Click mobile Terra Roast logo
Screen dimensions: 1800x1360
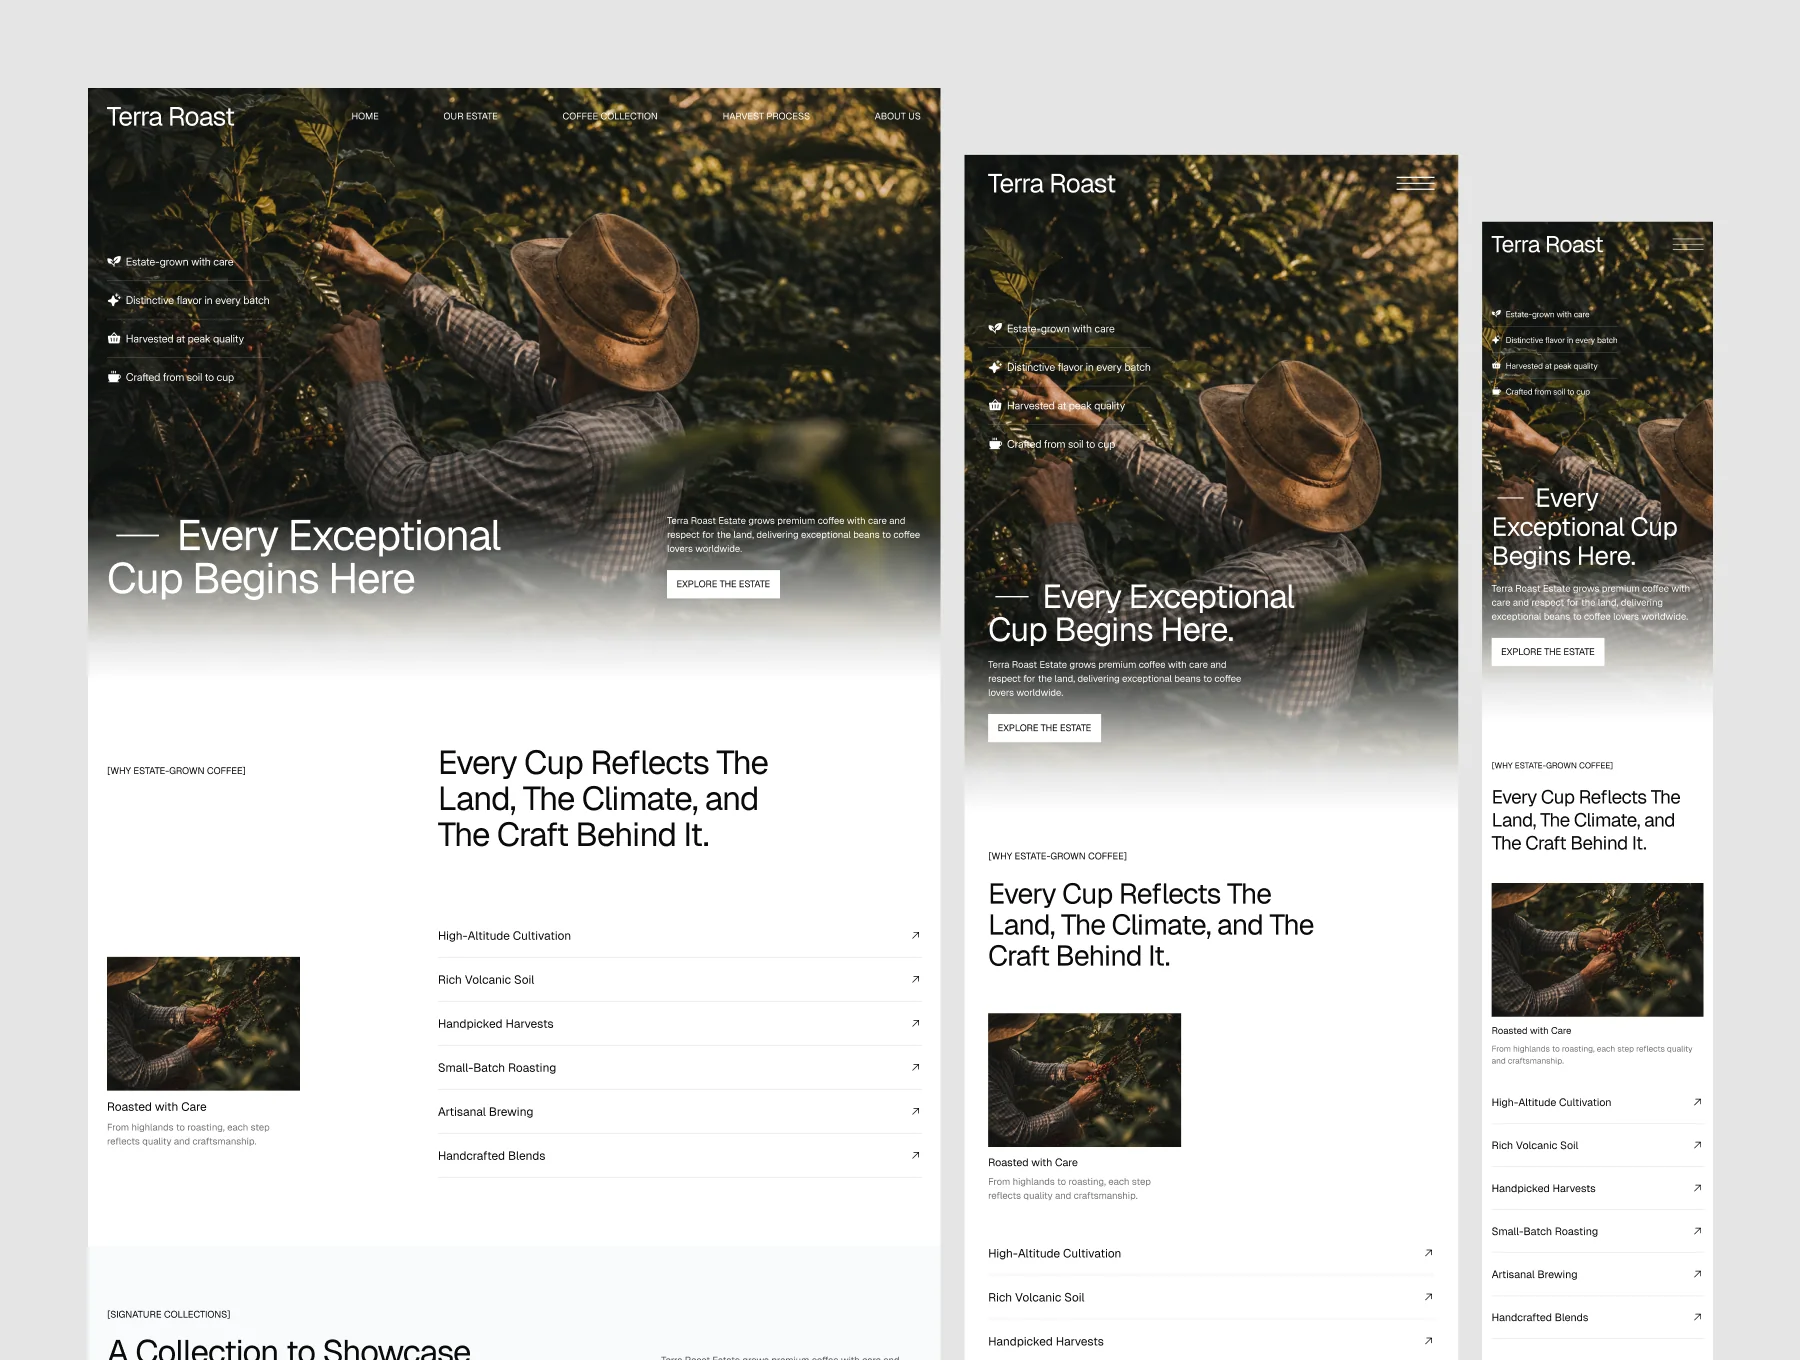click(x=1547, y=245)
